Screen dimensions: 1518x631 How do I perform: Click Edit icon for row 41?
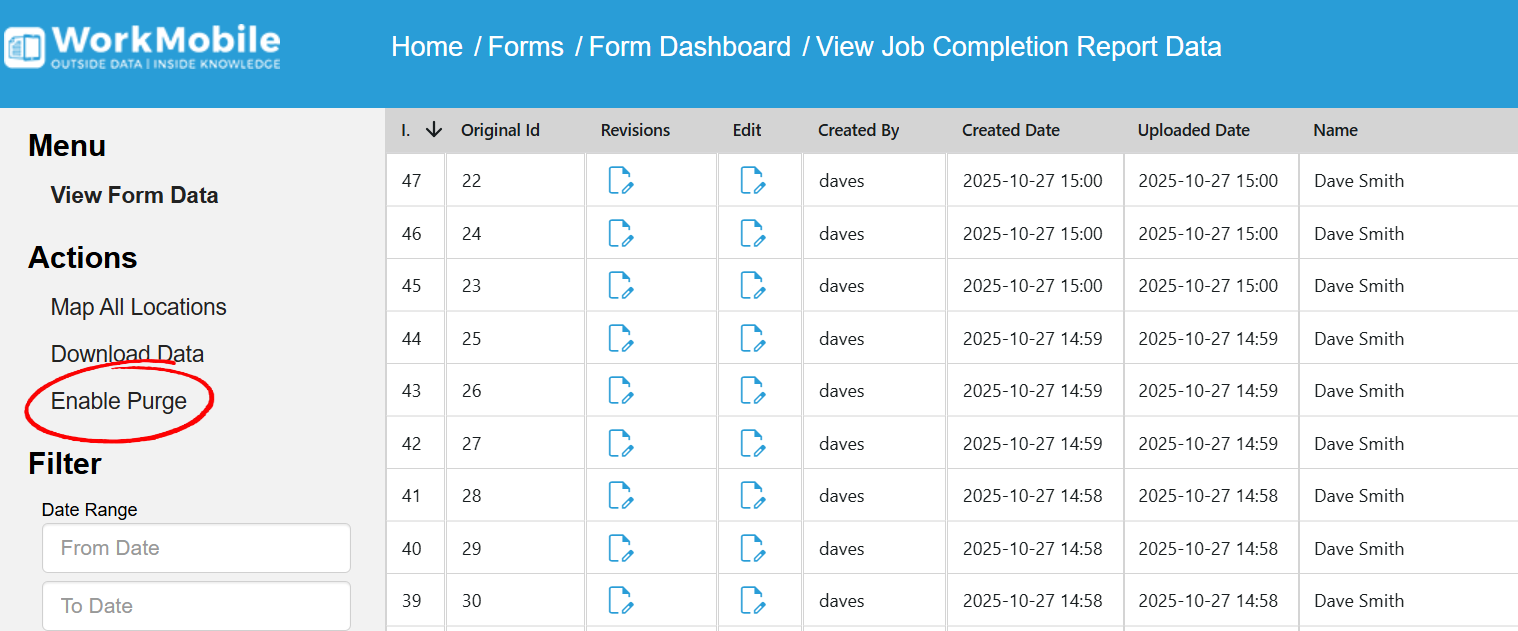(752, 496)
